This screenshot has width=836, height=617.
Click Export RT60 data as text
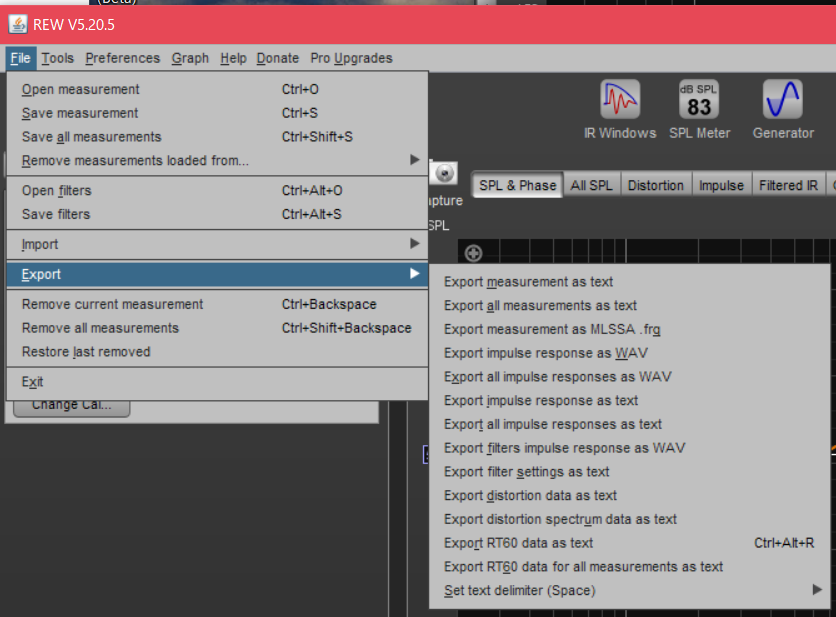tap(518, 543)
